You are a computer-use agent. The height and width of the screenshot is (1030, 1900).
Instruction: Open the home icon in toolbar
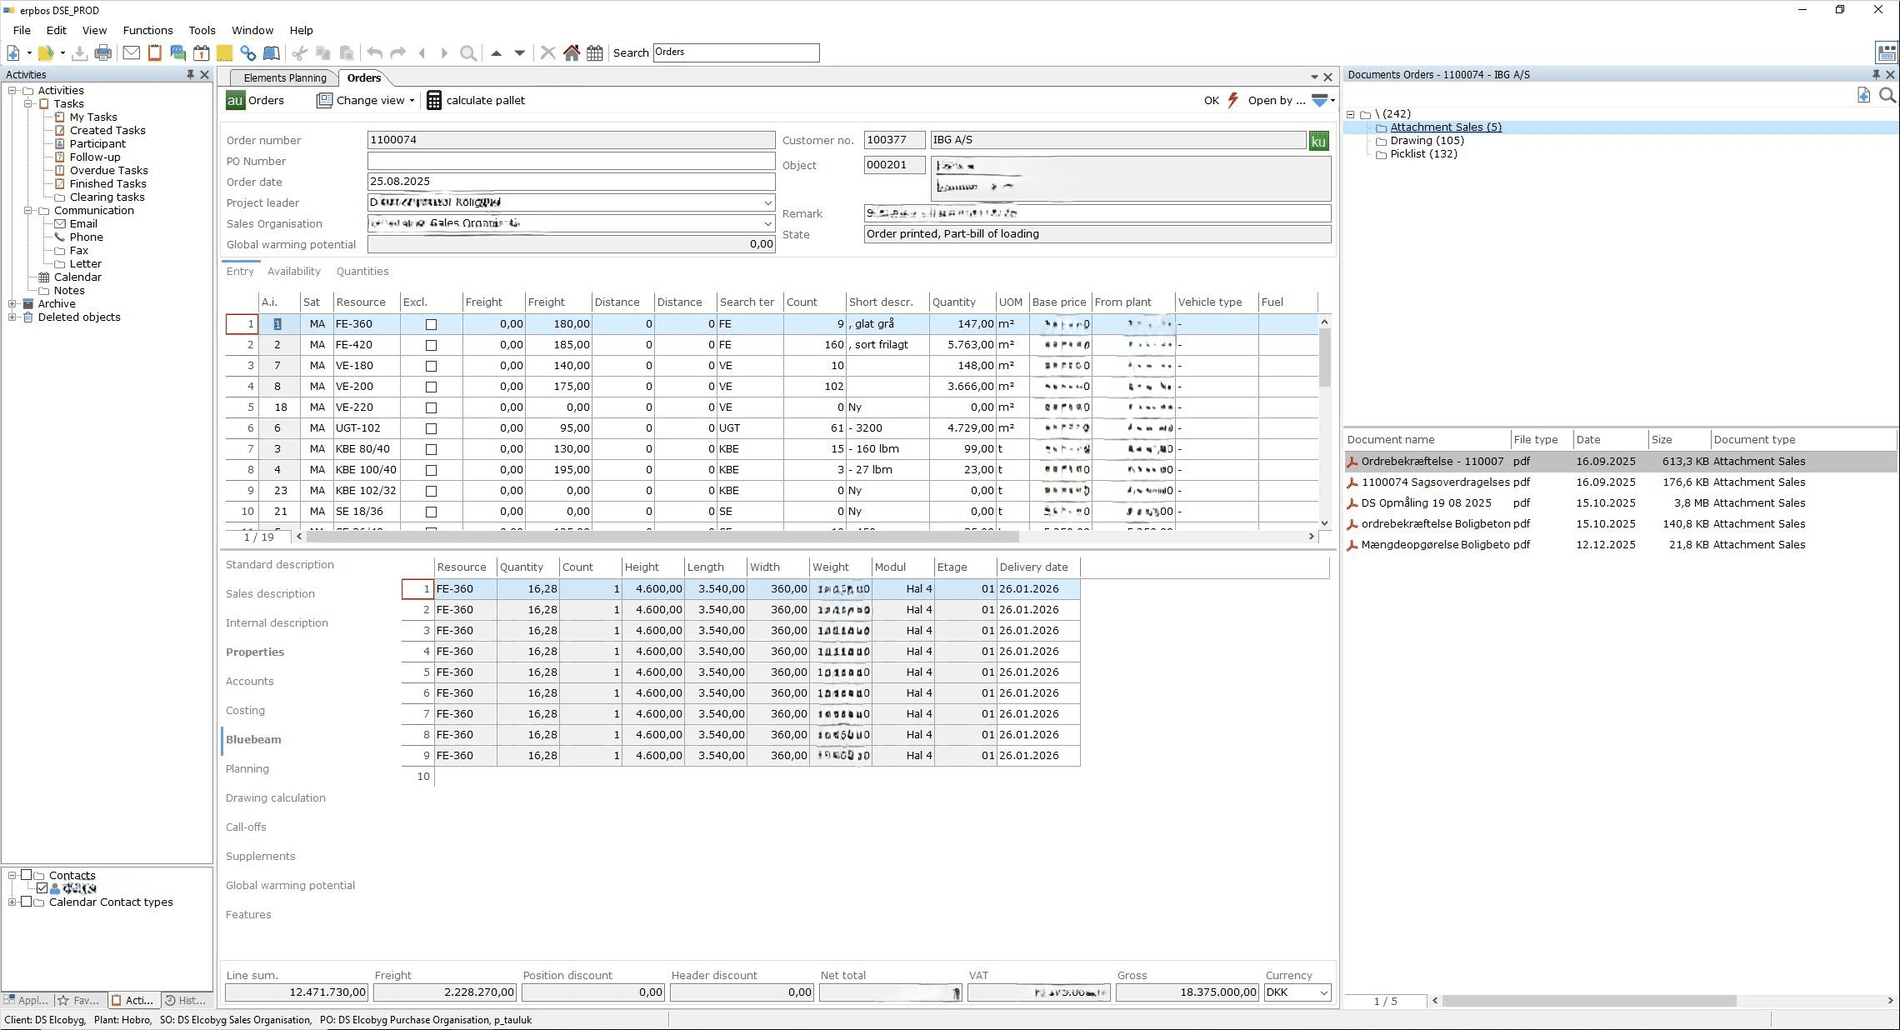click(x=571, y=53)
